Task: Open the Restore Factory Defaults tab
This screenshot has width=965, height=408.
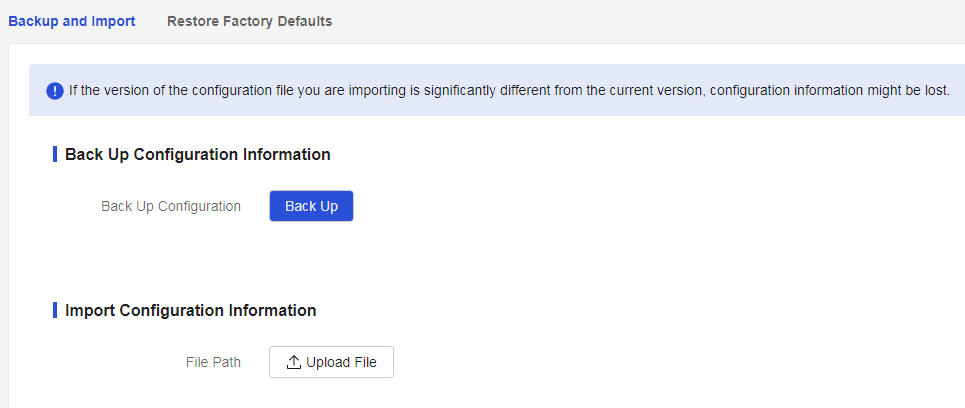Action: 249,21
